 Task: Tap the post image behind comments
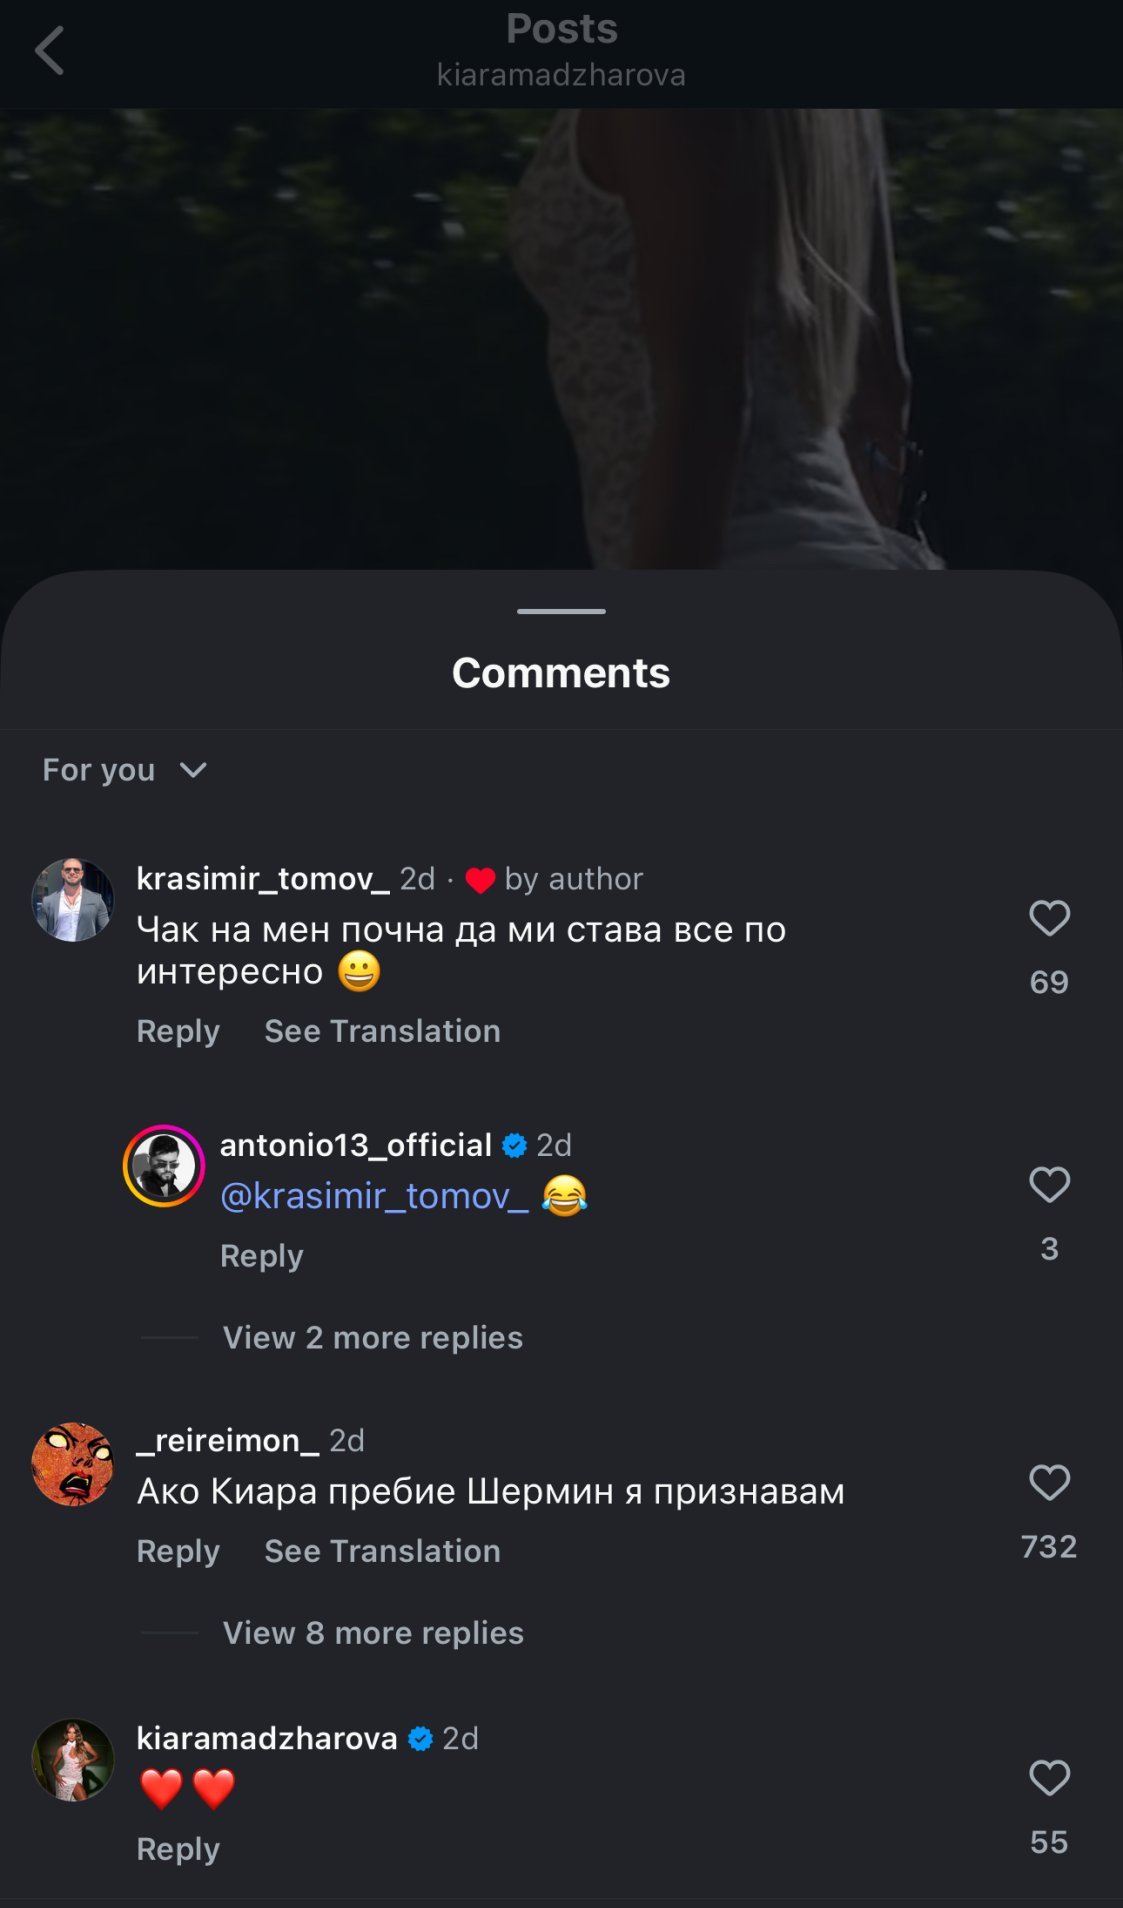point(560,340)
